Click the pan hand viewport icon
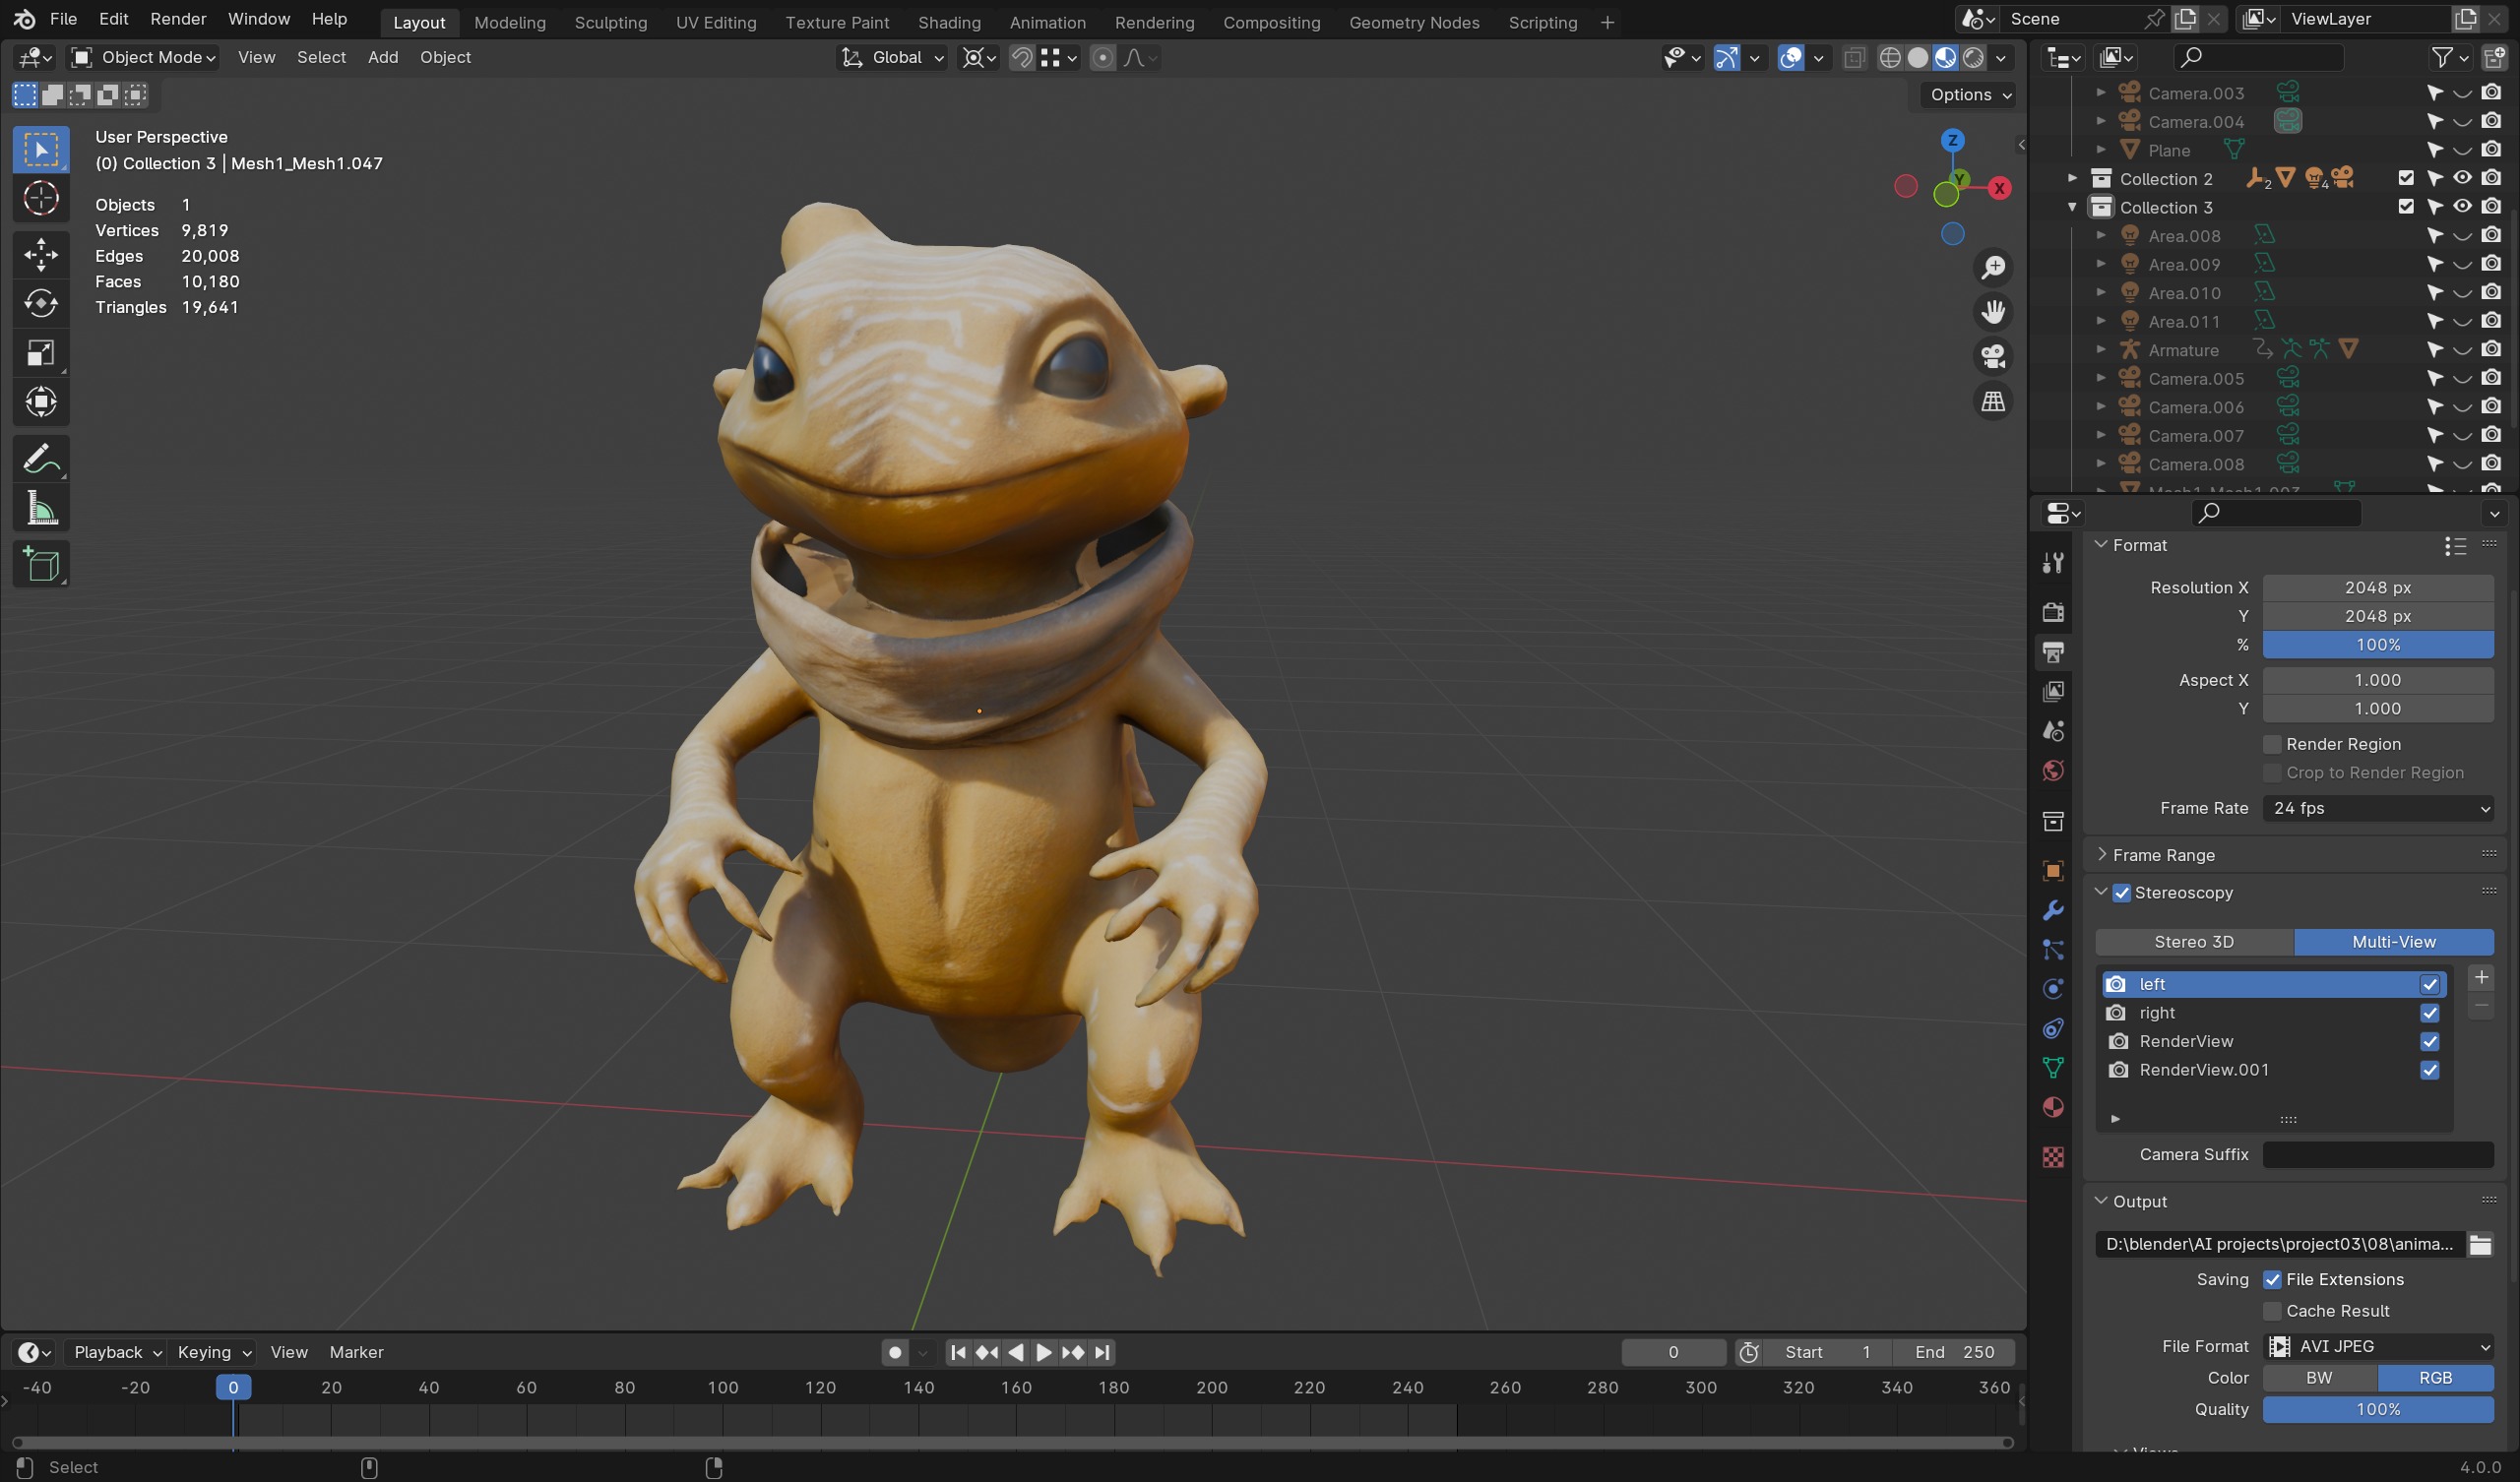Viewport: 2520px width, 1482px height. pos(1993,312)
